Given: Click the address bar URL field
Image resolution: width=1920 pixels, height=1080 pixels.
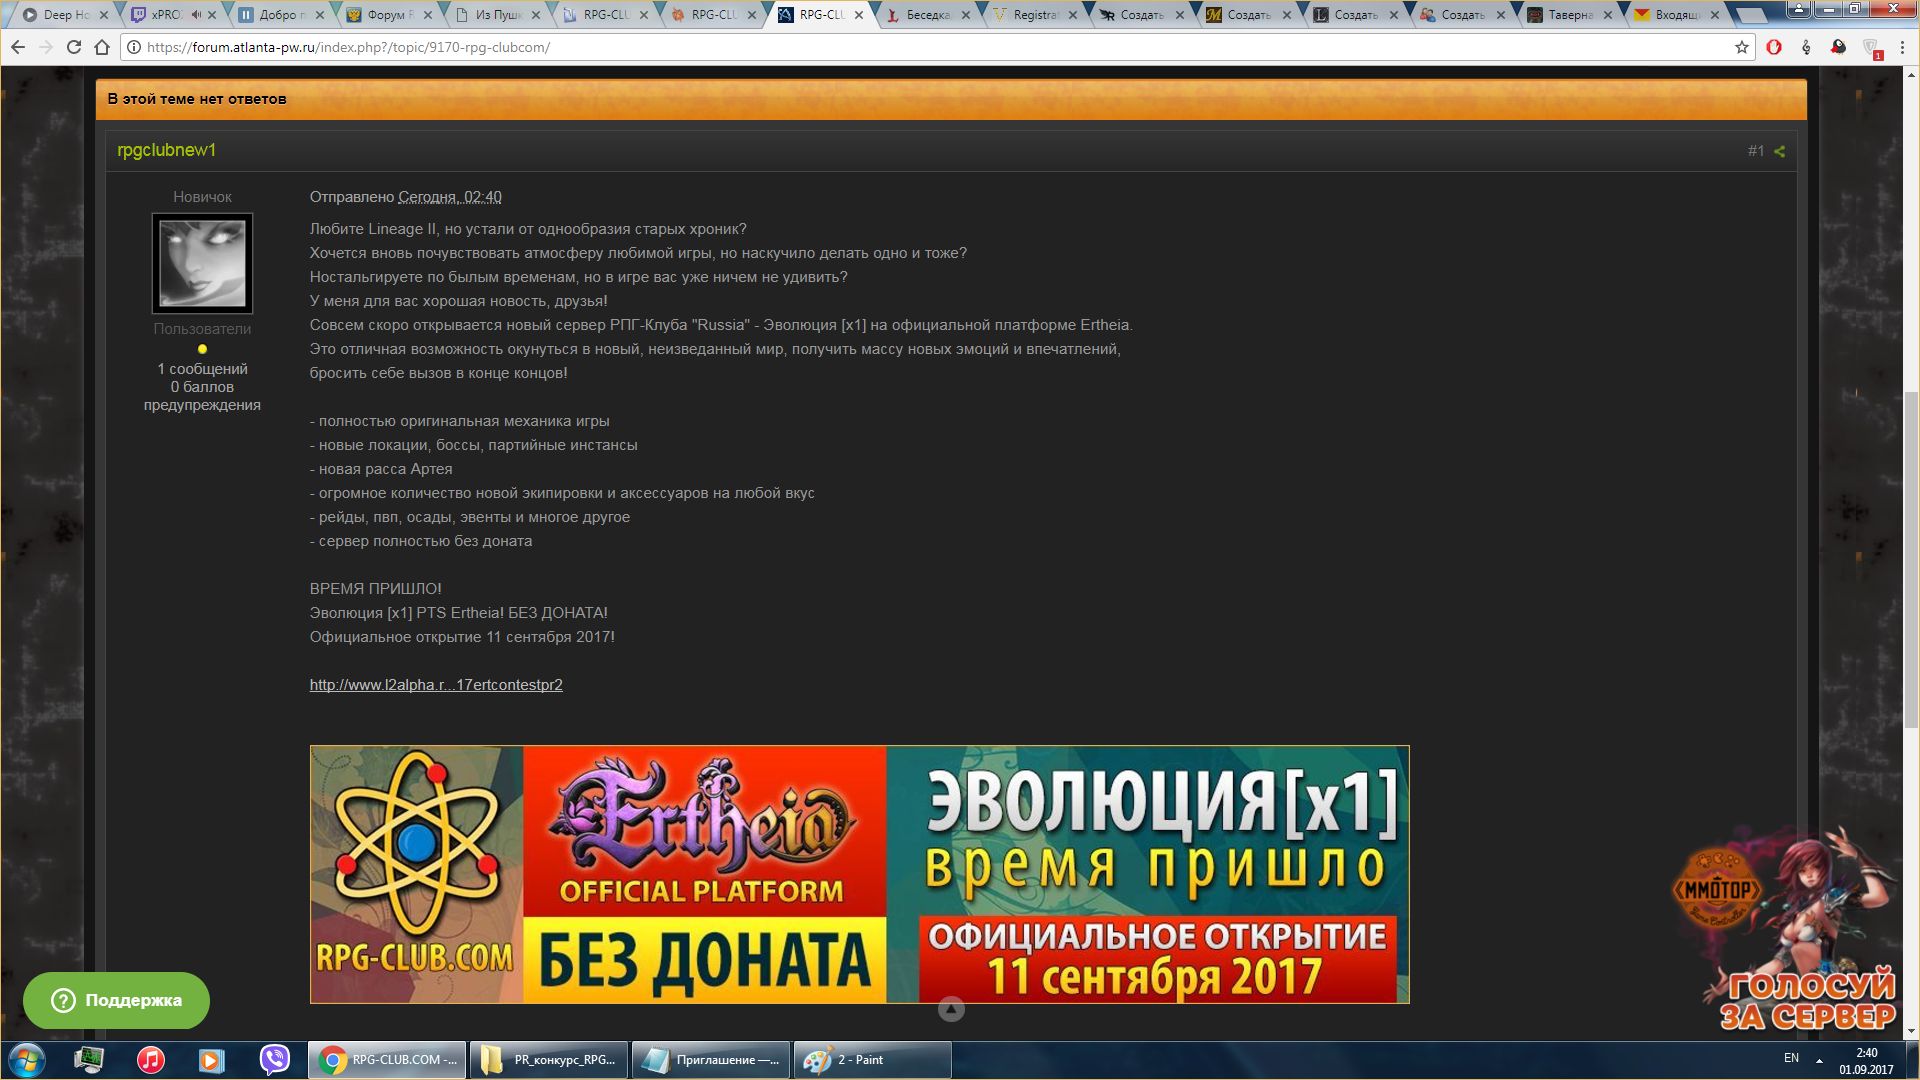Looking at the screenshot, I should pyautogui.click(x=930, y=47).
